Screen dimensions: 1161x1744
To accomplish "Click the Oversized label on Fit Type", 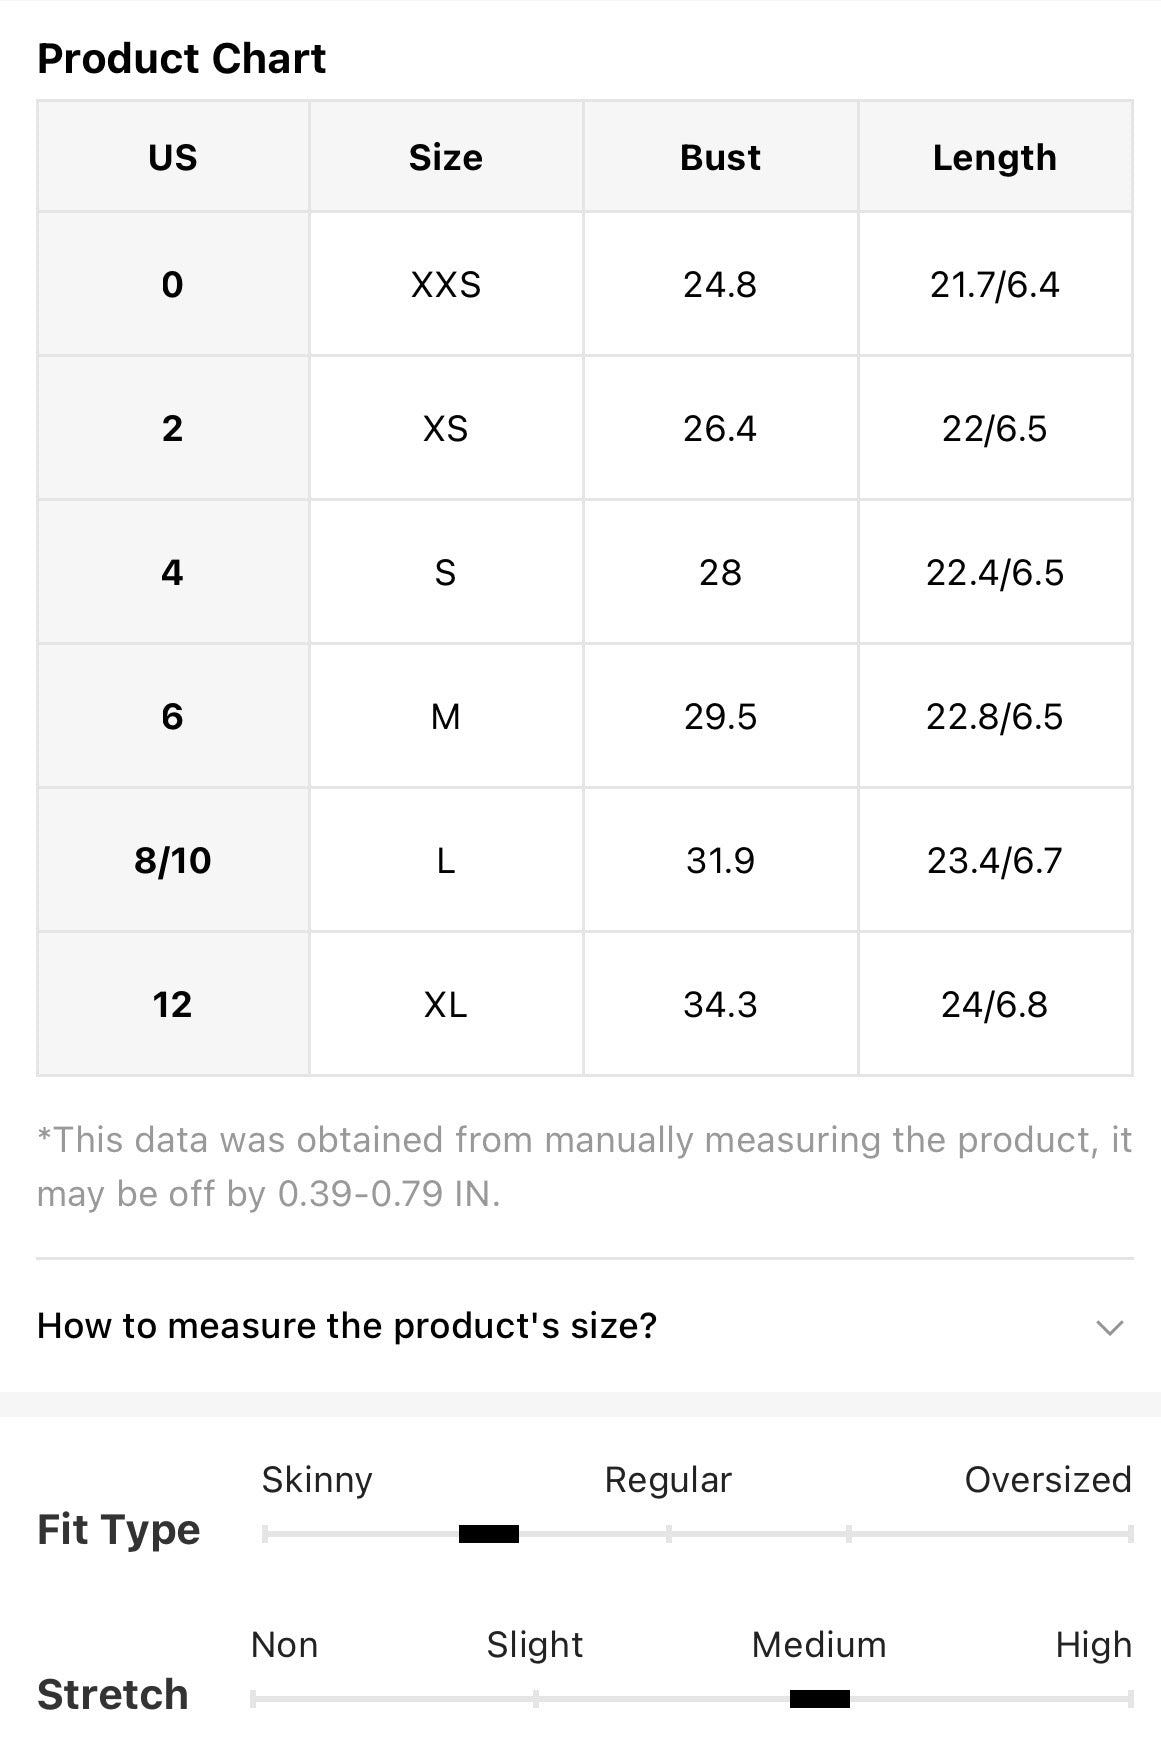I will click(x=1048, y=1480).
